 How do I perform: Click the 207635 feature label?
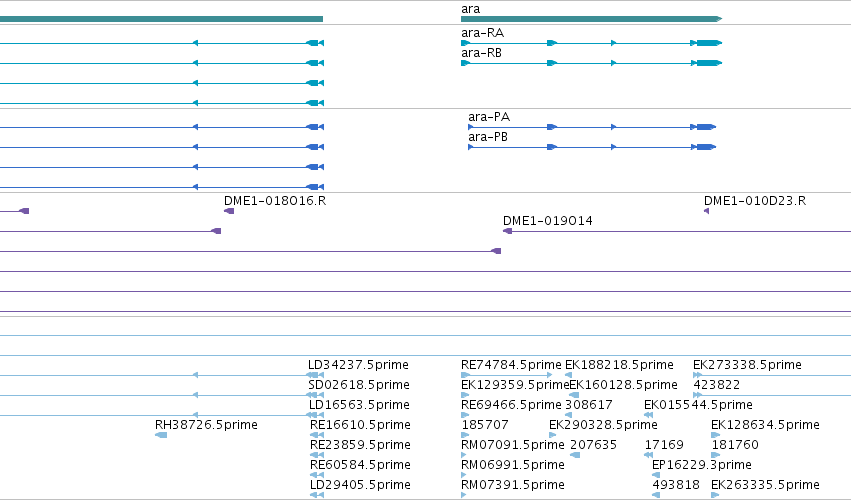pyautogui.click(x=594, y=445)
